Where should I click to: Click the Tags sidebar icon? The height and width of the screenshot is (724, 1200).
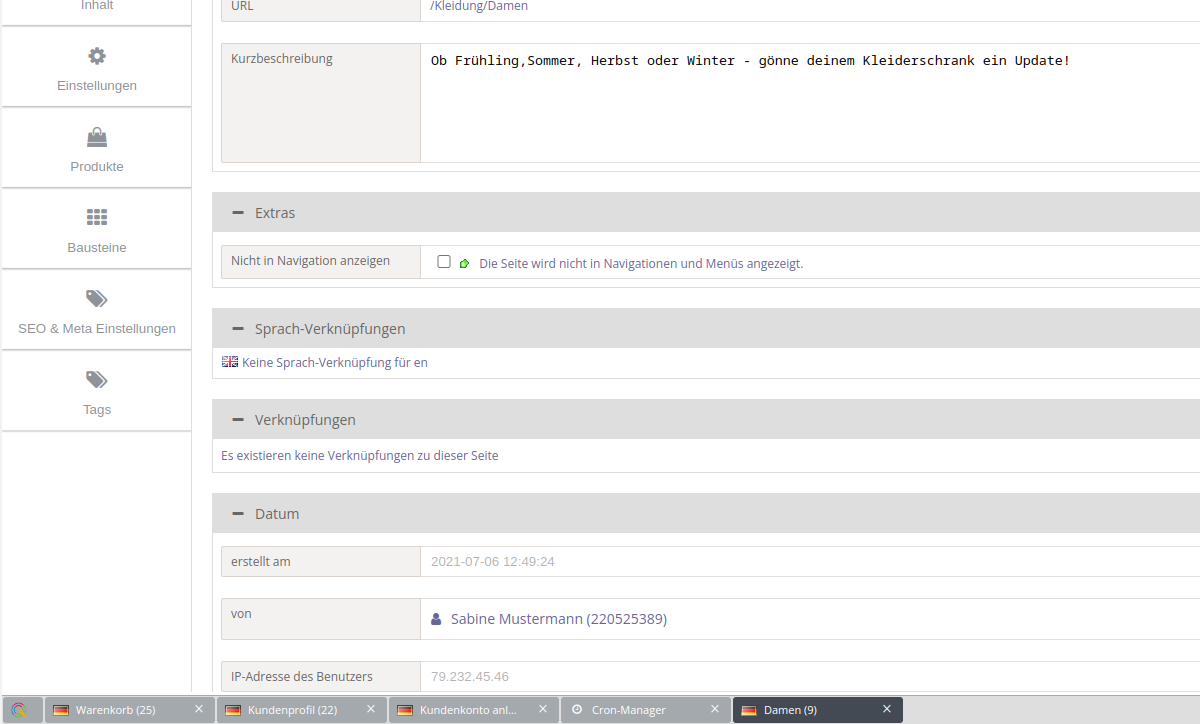(x=97, y=380)
